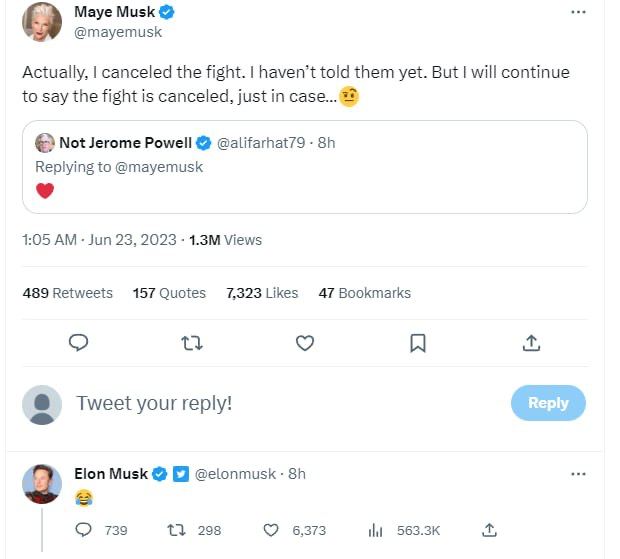Retweet Elon Musk's reply
This screenshot has height=559, width=620.
point(173,530)
